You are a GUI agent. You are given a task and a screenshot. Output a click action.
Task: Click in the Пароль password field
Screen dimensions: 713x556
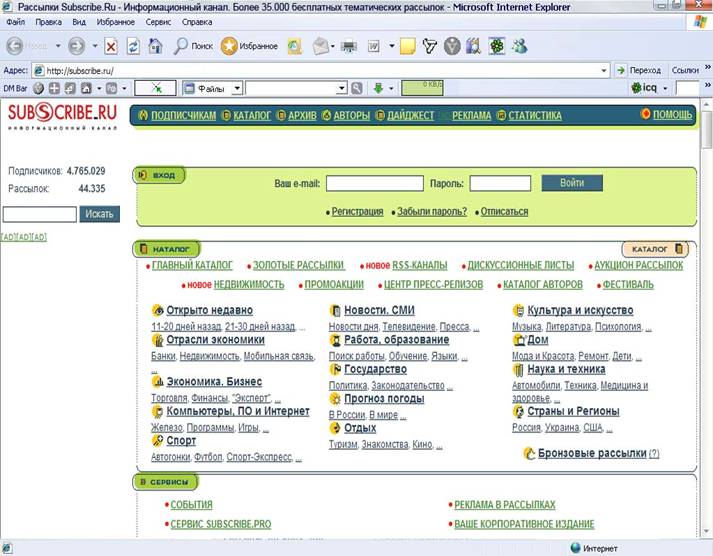click(500, 184)
